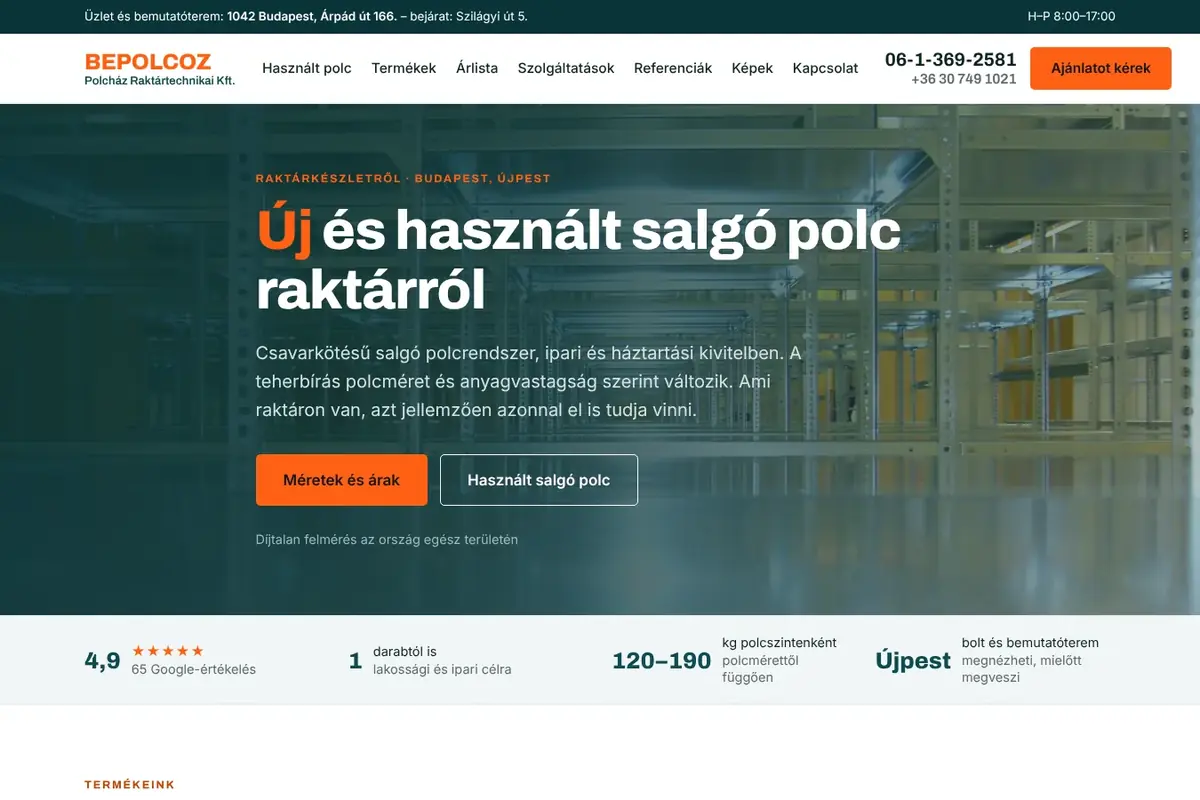
Task: Click the bejárat: Szilágyi út 5. text
Action: pos(470,16)
